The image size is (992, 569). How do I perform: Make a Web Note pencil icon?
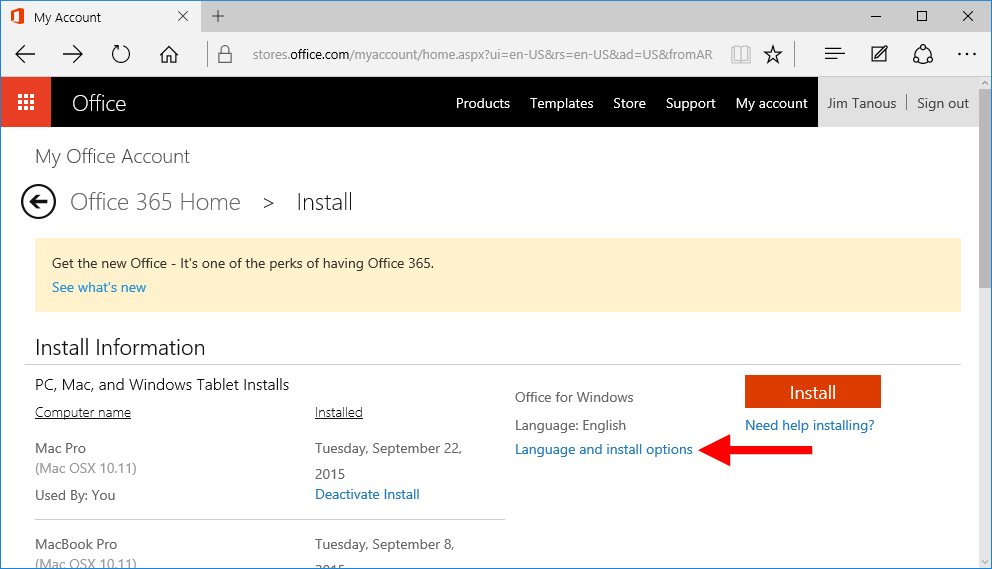(x=879, y=54)
